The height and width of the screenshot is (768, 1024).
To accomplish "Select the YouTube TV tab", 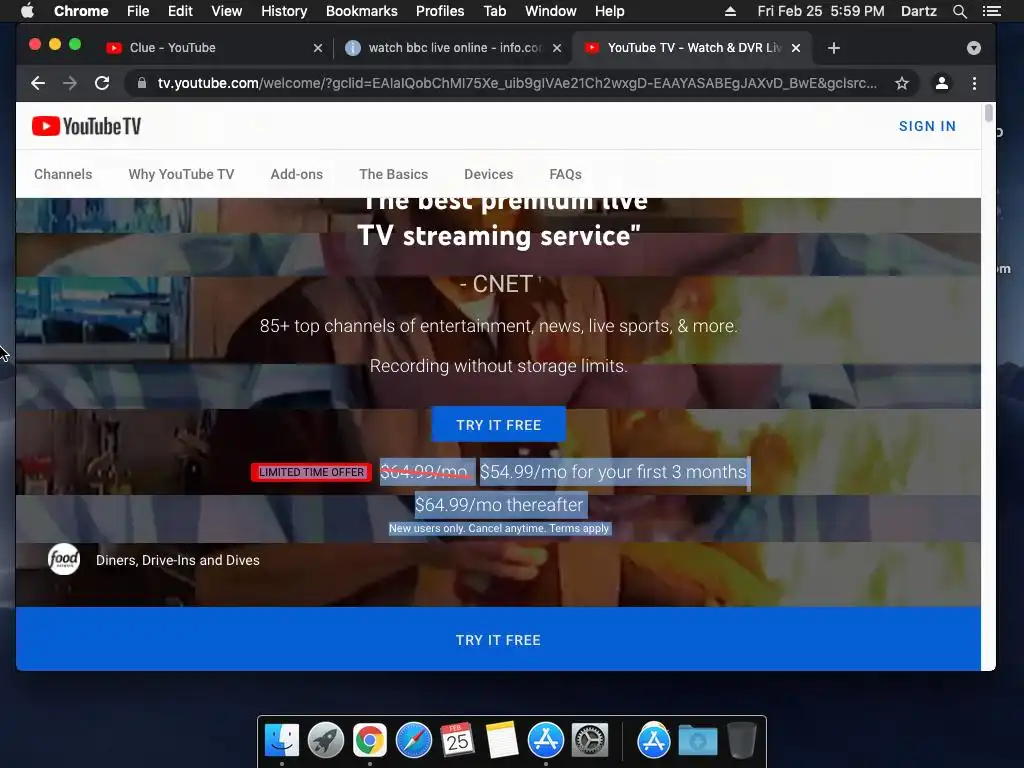I will [692, 48].
